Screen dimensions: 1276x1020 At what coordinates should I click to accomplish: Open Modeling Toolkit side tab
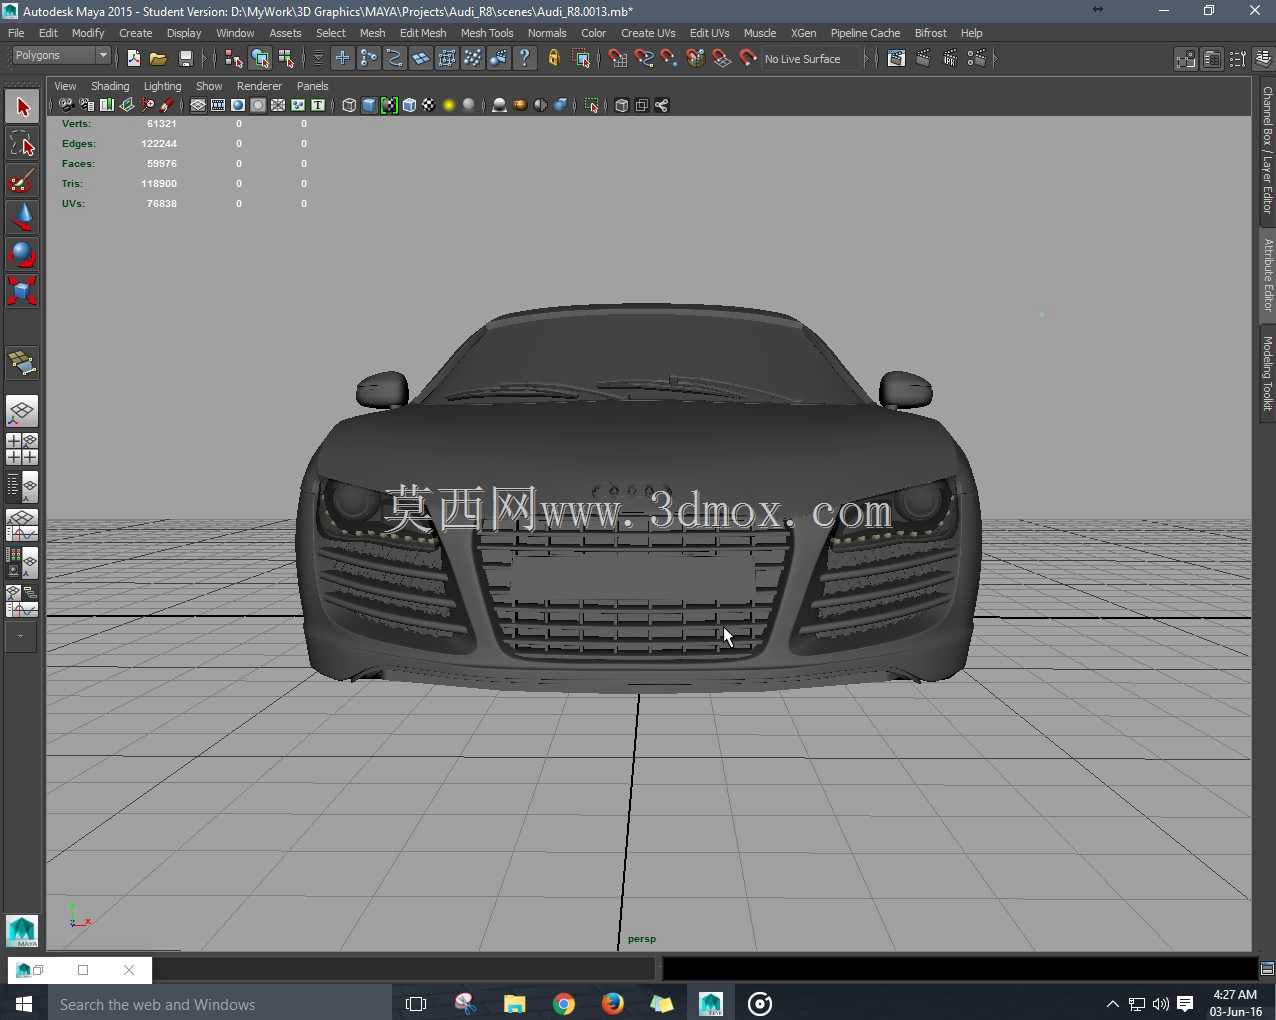coord(1267,373)
